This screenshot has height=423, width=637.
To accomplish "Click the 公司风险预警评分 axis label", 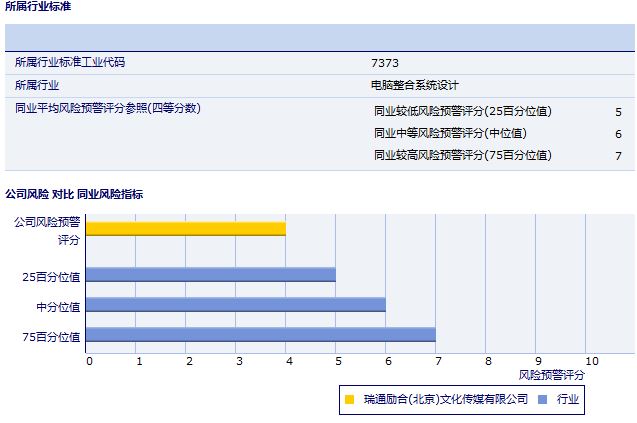I will point(48,229).
